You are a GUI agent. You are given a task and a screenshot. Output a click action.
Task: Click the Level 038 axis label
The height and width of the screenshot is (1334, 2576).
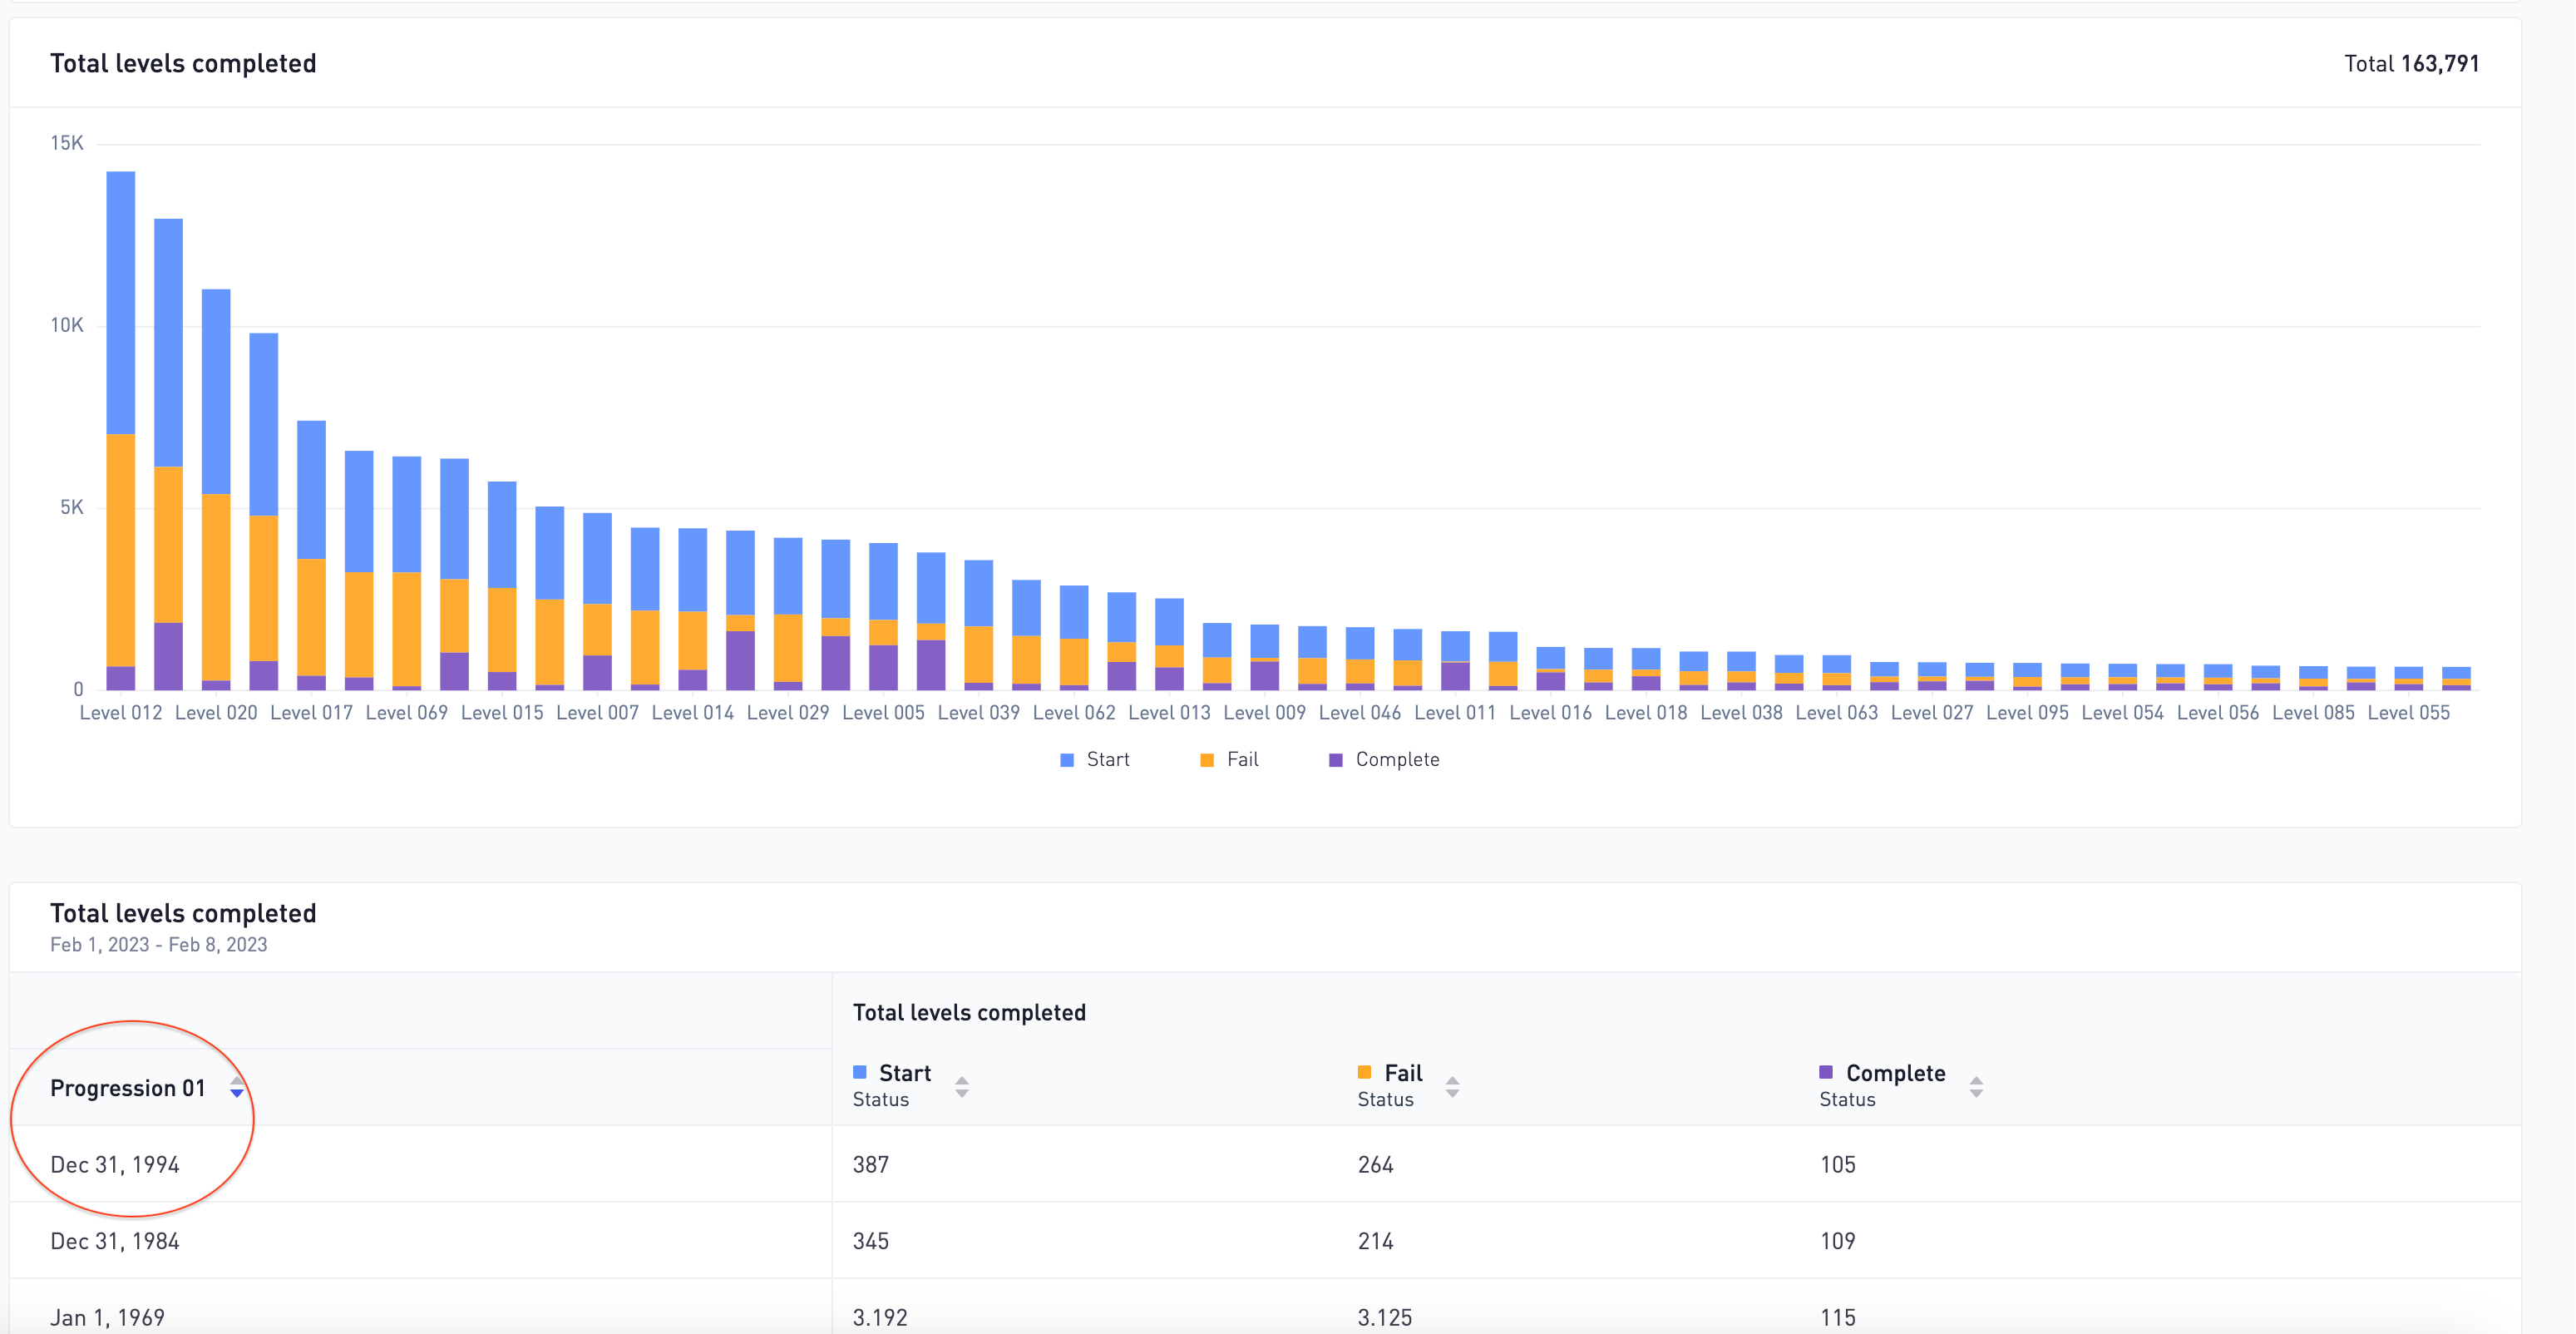coord(1741,713)
